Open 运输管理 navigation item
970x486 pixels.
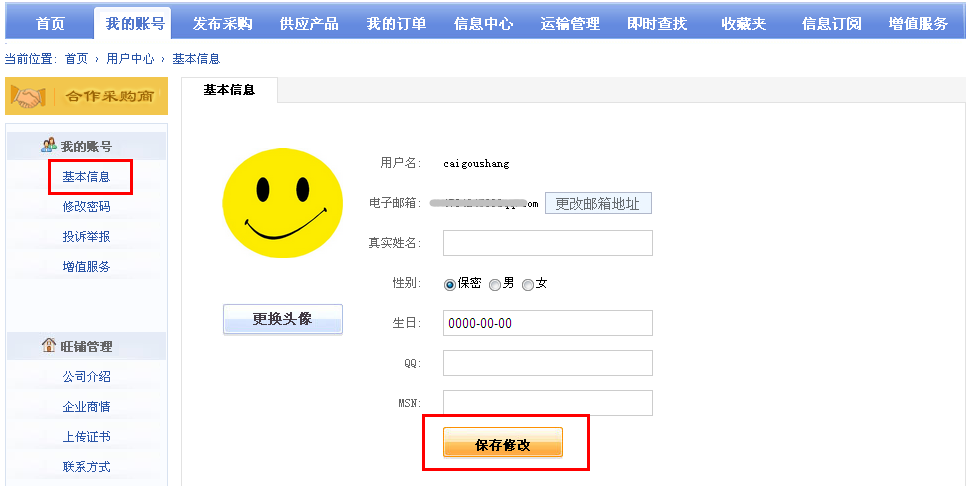pos(570,24)
